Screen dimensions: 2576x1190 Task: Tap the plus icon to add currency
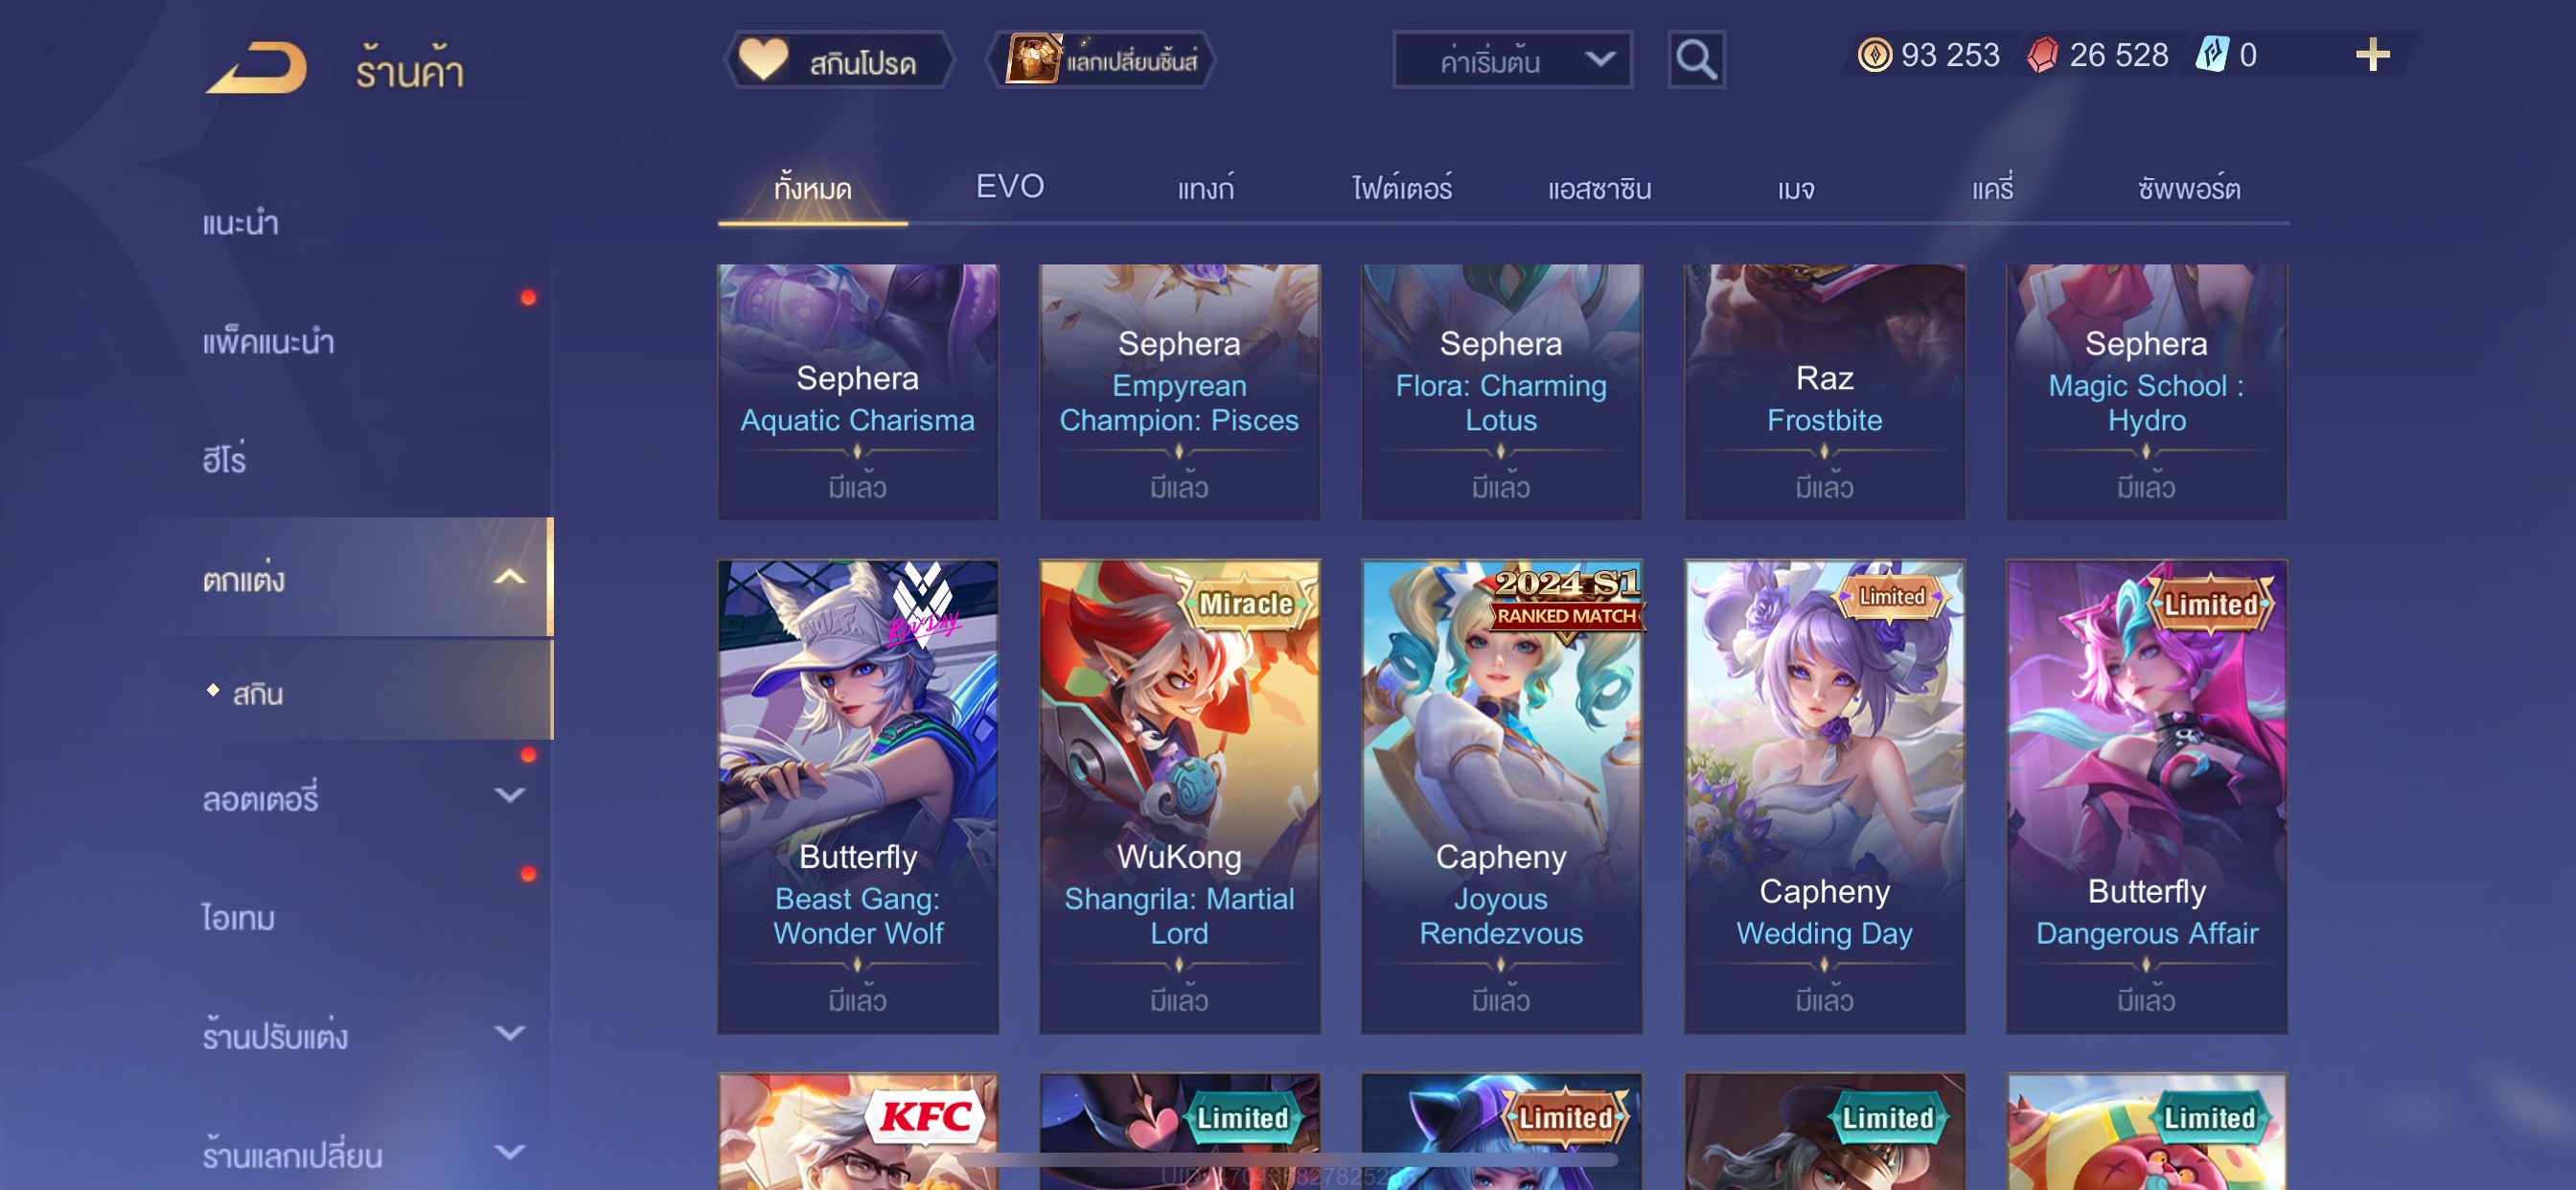point(2372,55)
